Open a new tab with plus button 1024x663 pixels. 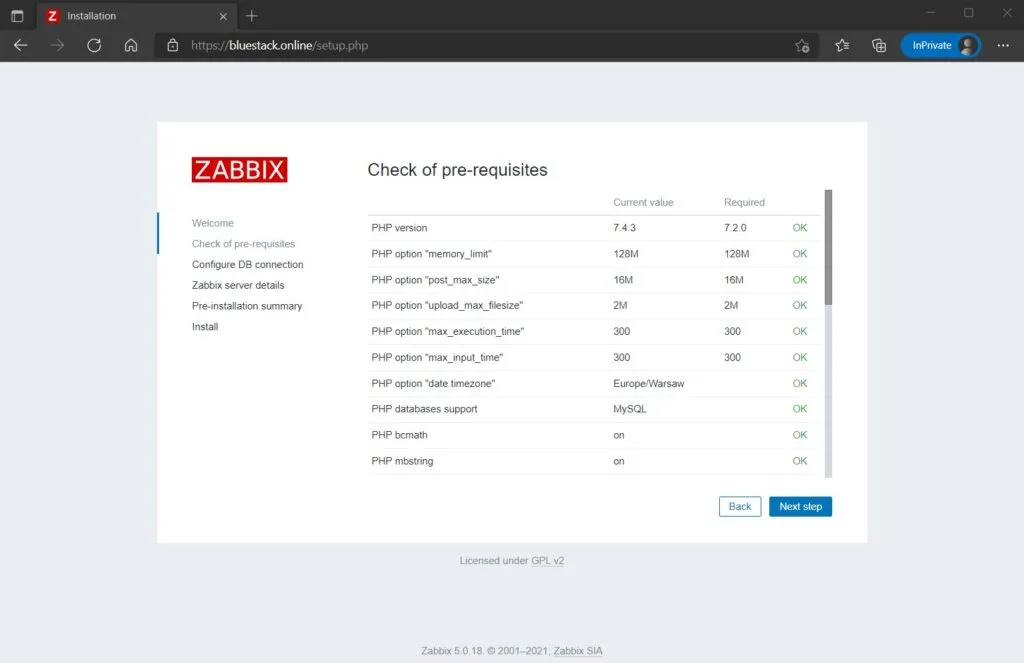[x=252, y=15]
